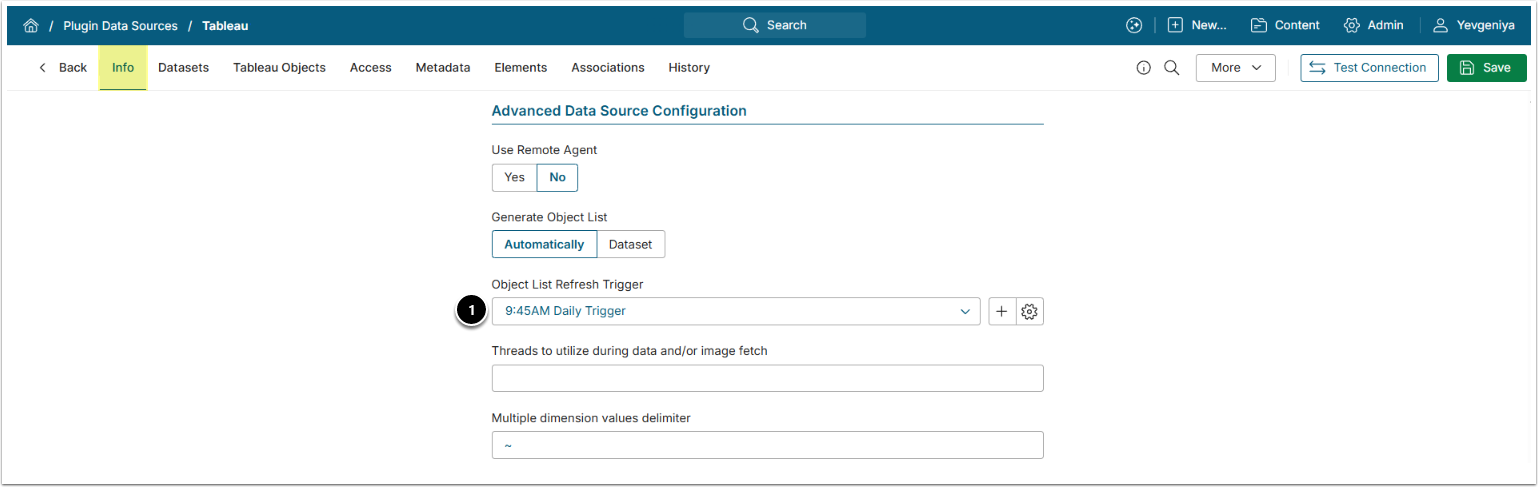The width and height of the screenshot is (1538, 487).
Task: Open the Yevgeniya user profile menu
Action: tap(1473, 26)
